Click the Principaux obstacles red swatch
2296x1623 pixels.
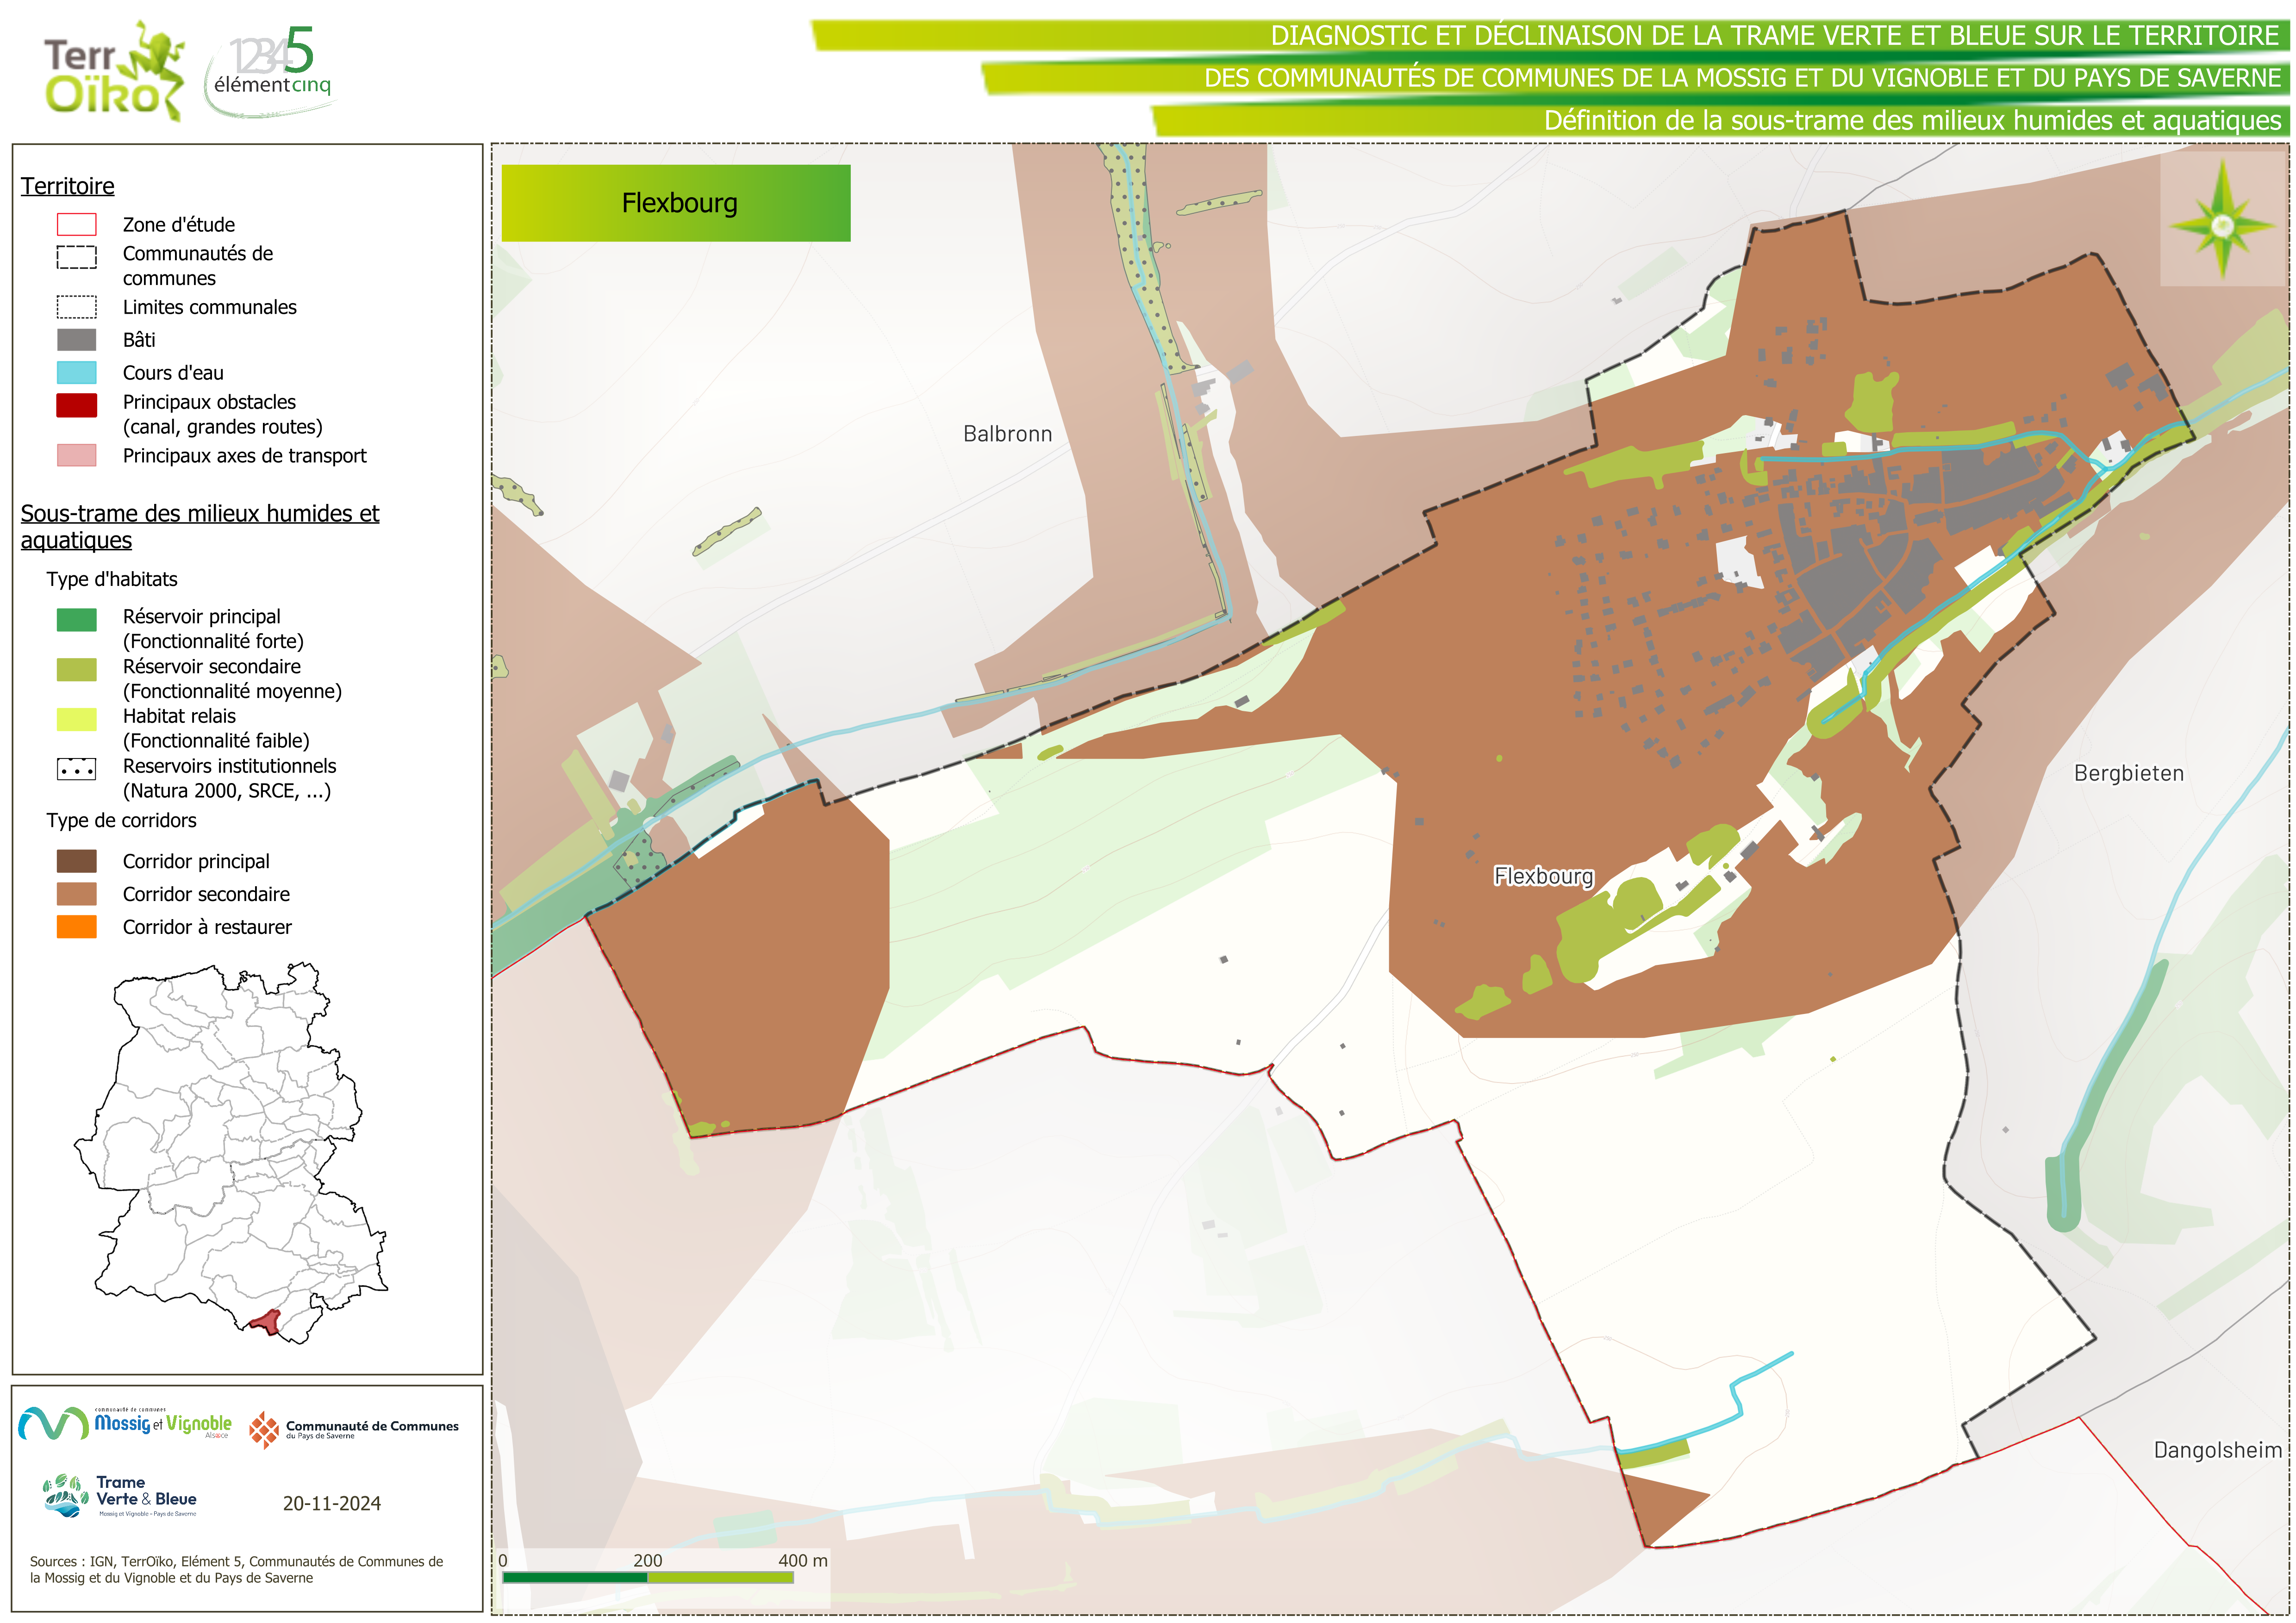pos(77,405)
